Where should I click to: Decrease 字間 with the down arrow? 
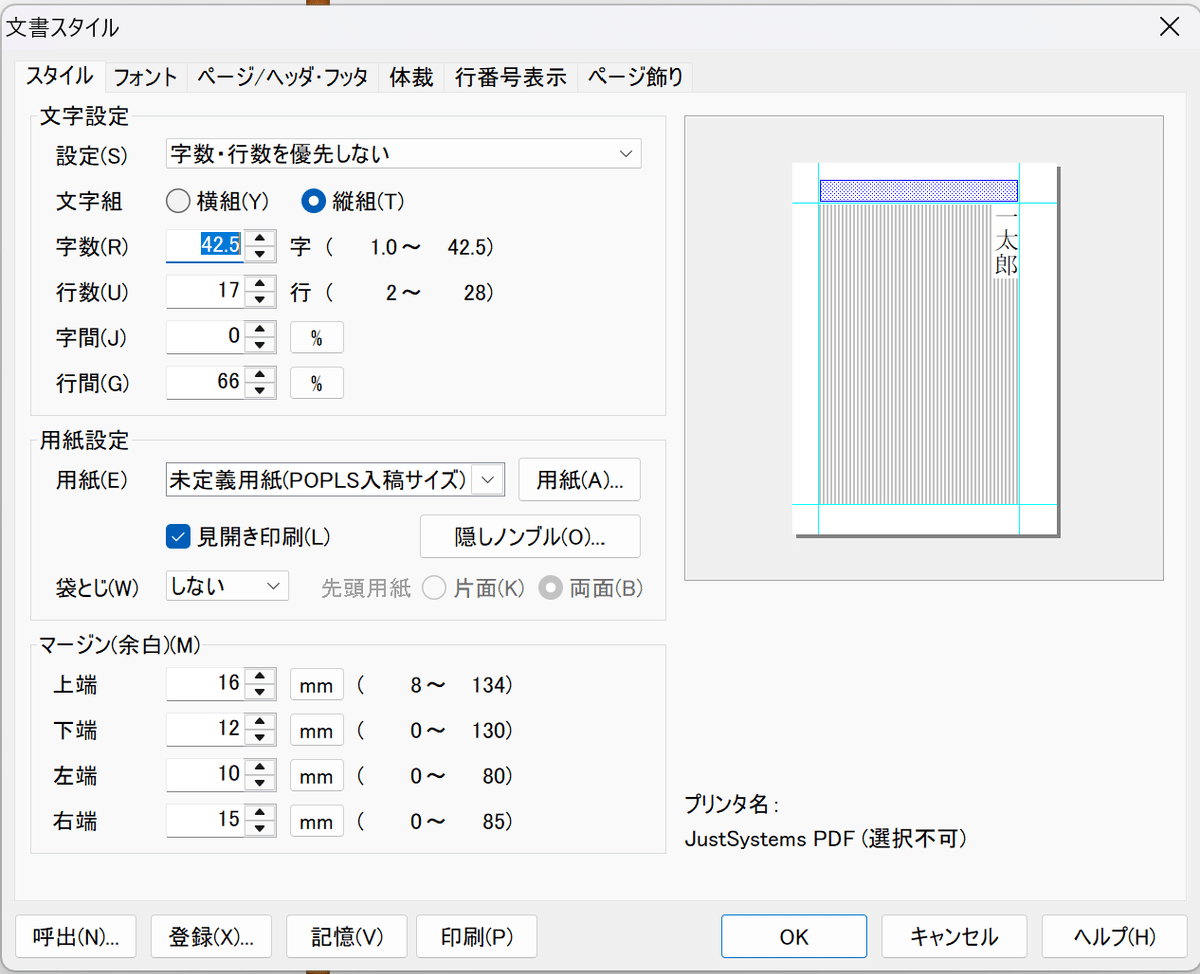click(x=260, y=346)
